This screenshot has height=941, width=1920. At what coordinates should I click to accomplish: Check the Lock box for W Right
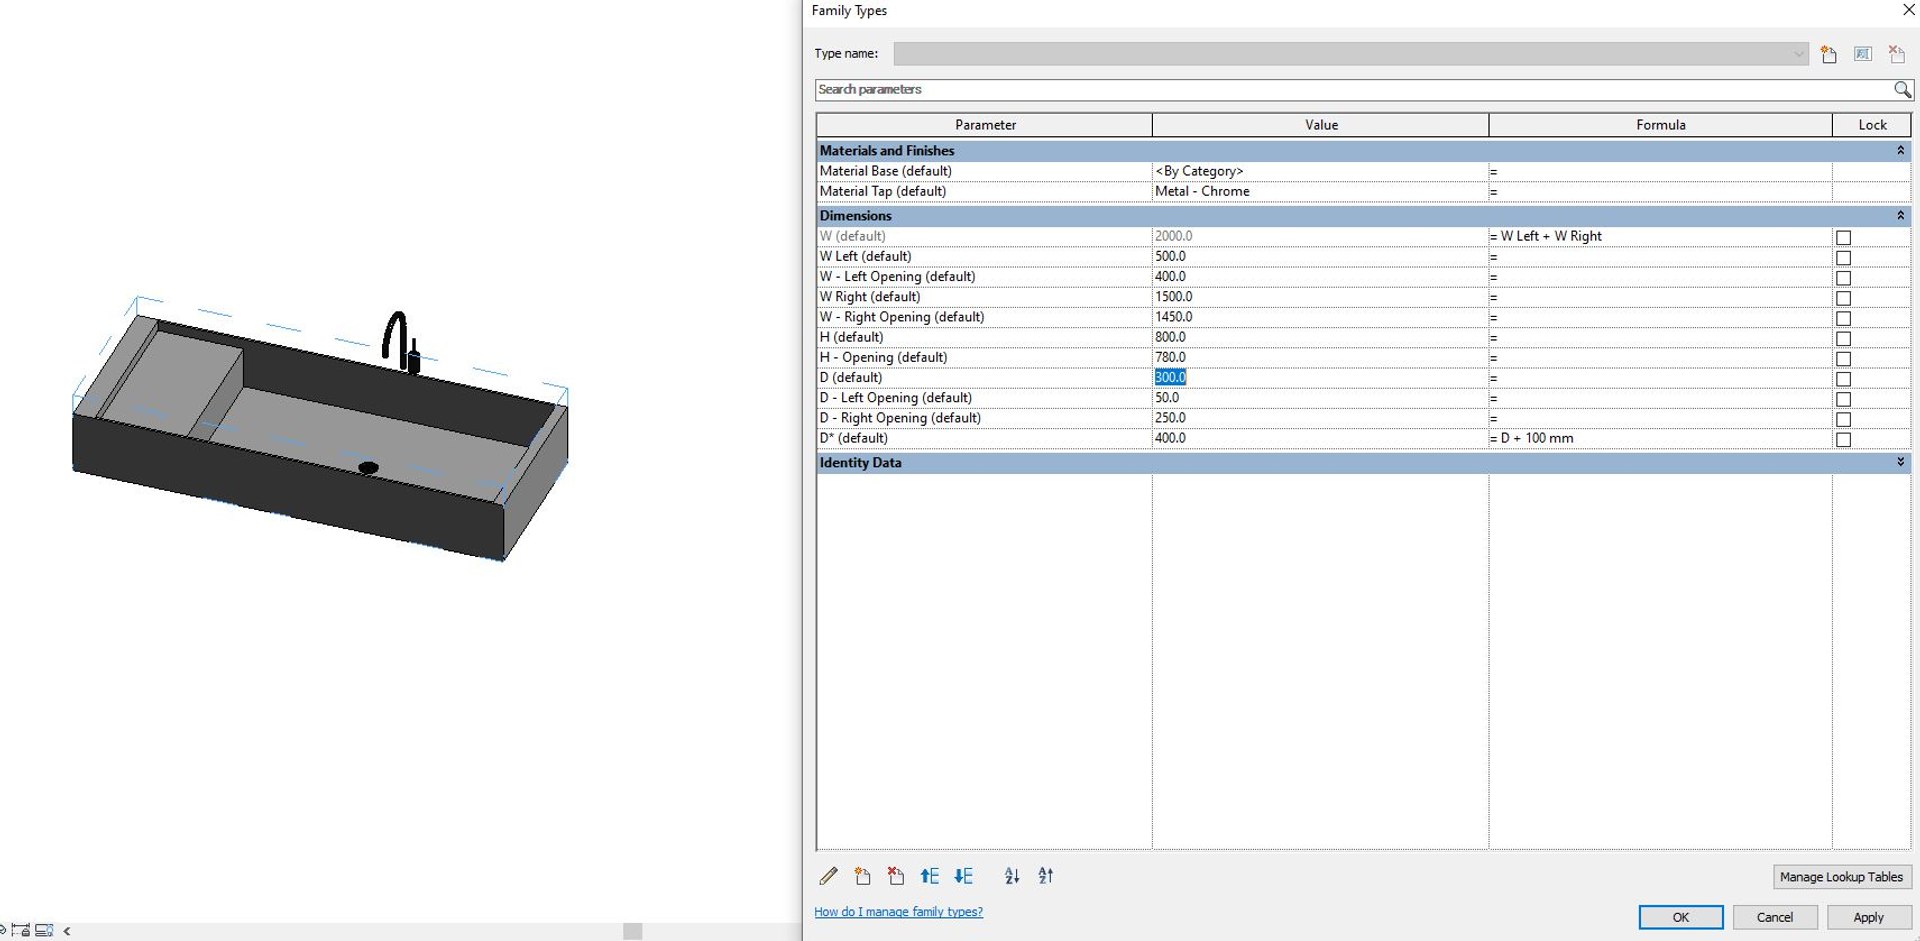tap(1843, 298)
